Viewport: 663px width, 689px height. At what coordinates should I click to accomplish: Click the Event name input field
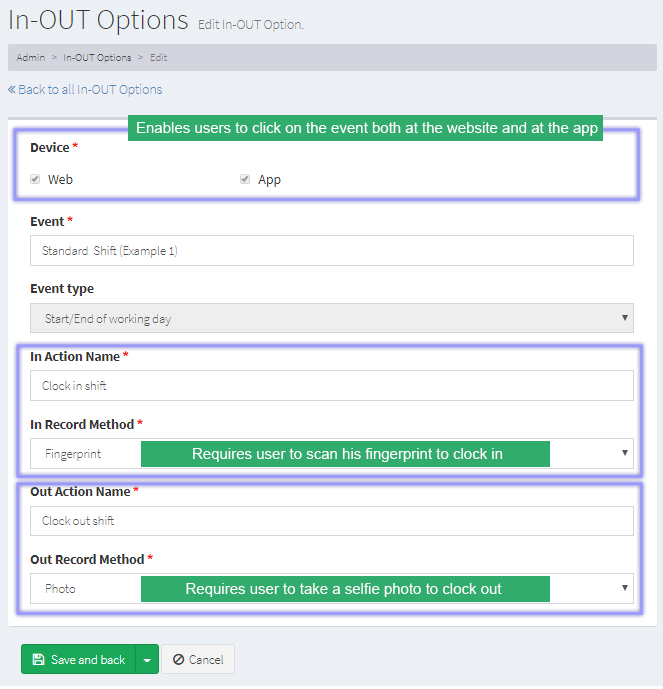click(331, 251)
